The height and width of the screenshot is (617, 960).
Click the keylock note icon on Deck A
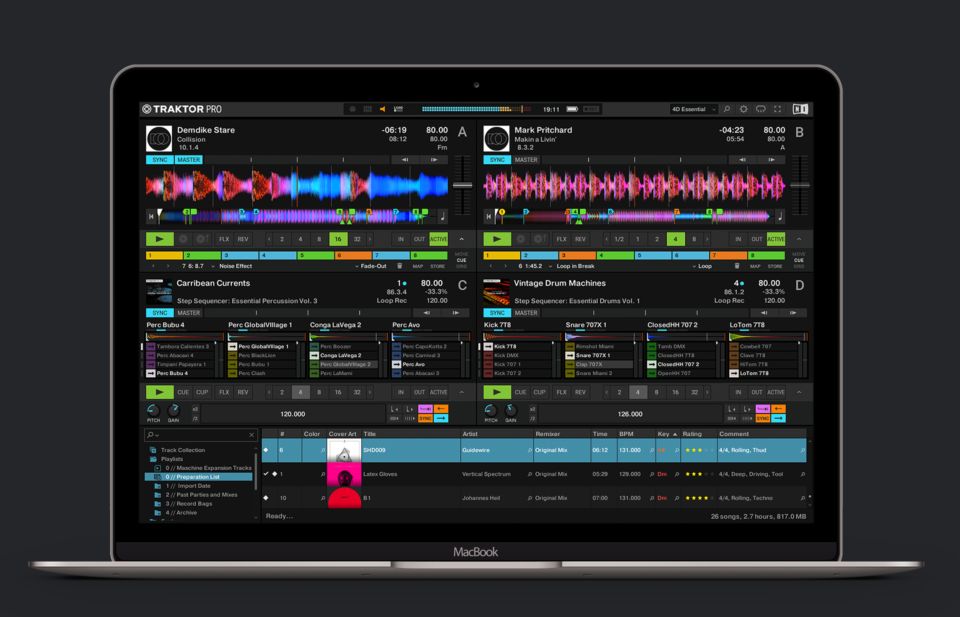[x=443, y=214]
